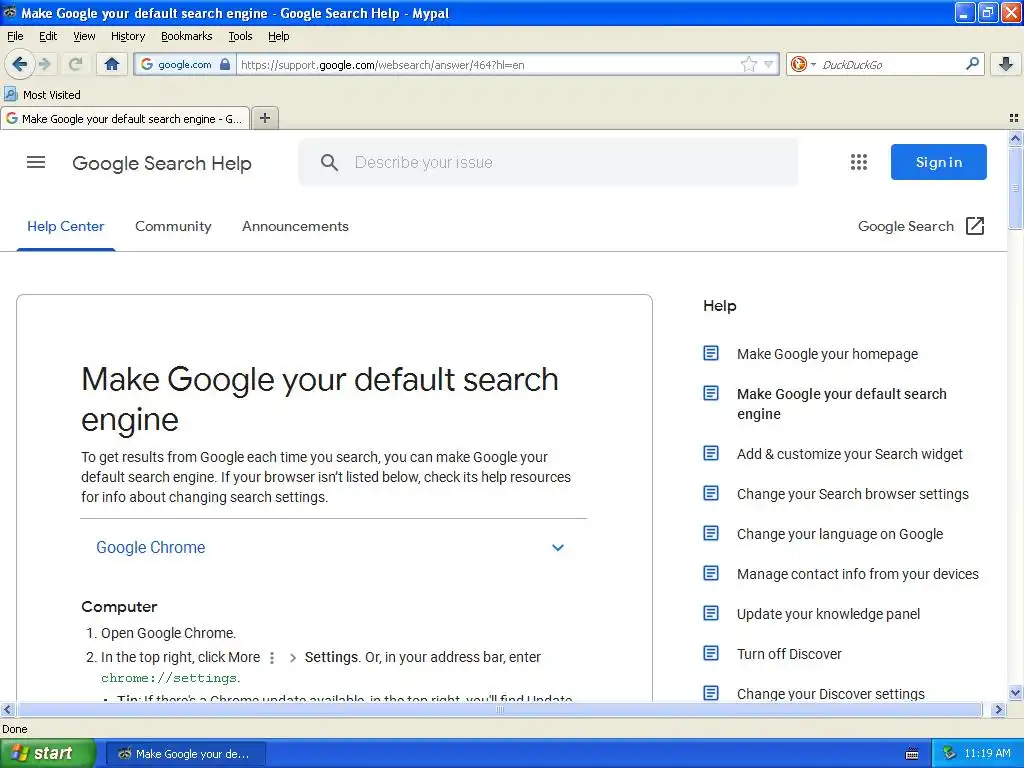Click the blue Sign in button
This screenshot has width=1024, height=768.
tap(938, 162)
